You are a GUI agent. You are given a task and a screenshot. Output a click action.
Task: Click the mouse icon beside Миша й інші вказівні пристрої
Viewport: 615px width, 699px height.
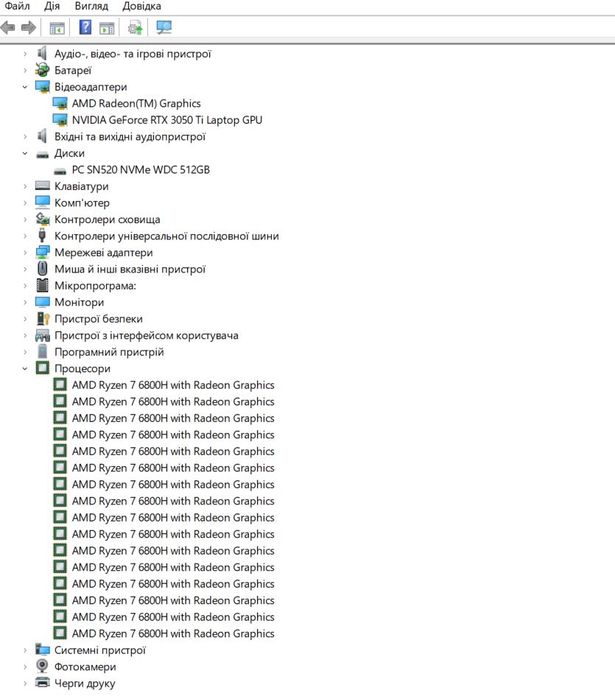coord(42,268)
